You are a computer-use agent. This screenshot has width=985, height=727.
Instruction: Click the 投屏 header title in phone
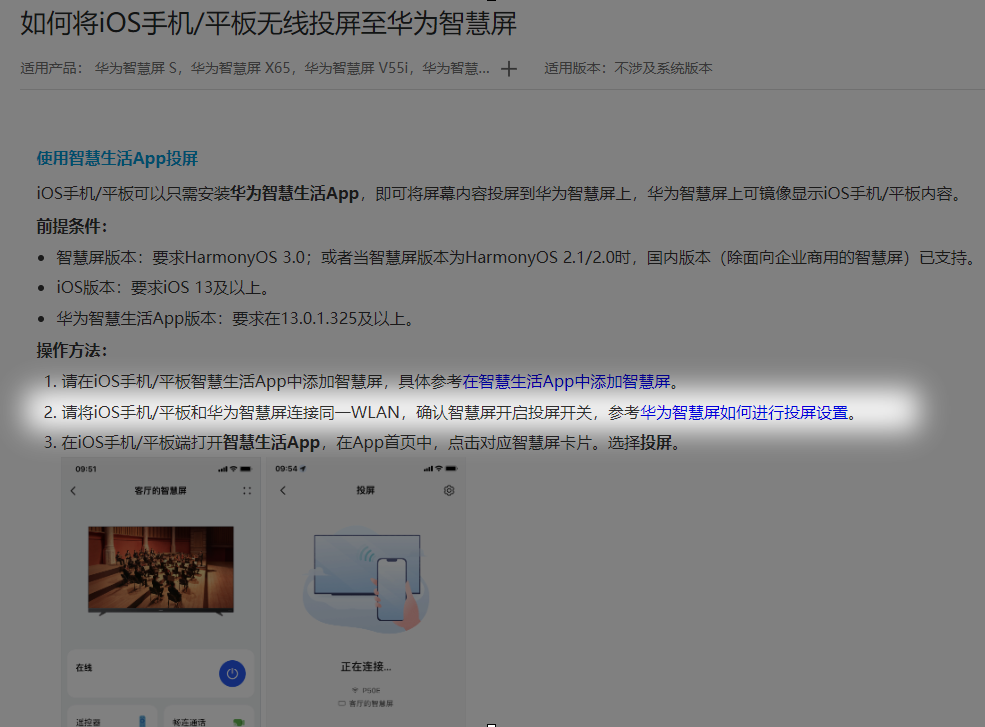(366, 490)
